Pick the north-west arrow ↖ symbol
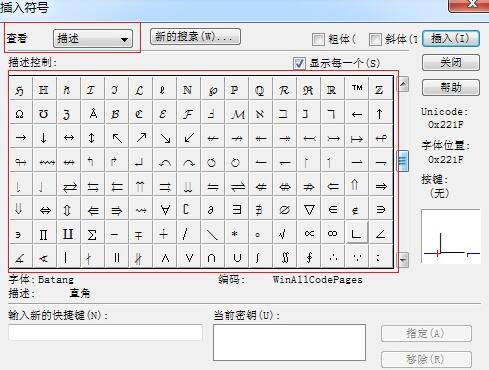The height and width of the screenshot is (370, 489). [x=117, y=137]
